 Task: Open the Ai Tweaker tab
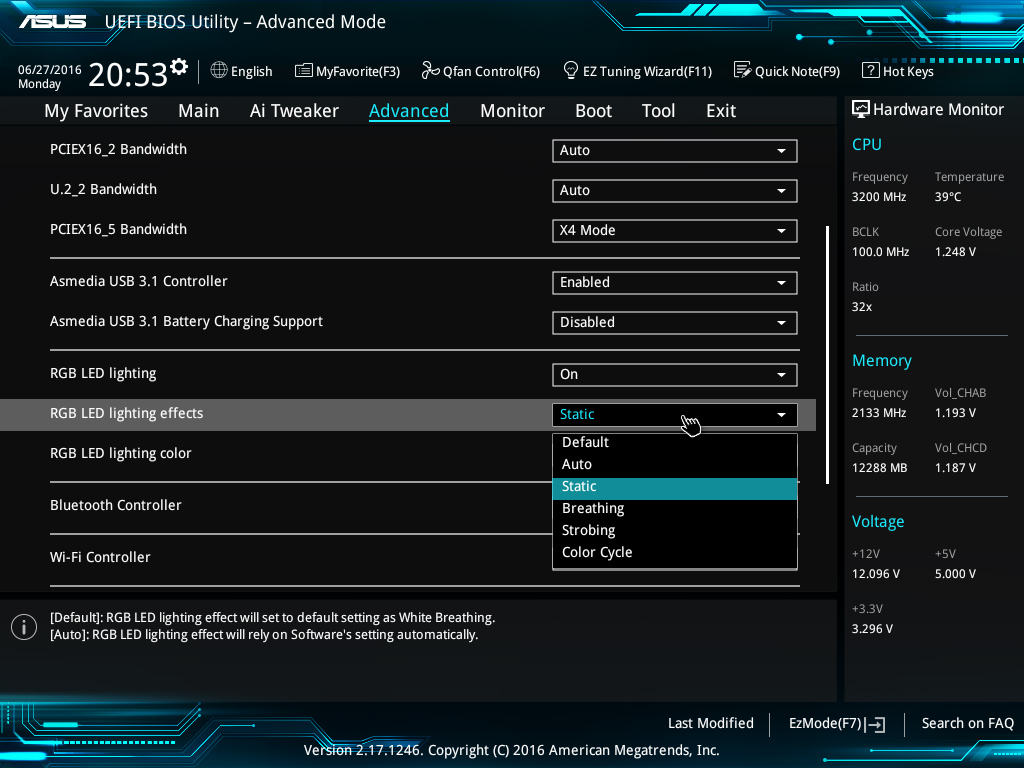coord(294,111)
